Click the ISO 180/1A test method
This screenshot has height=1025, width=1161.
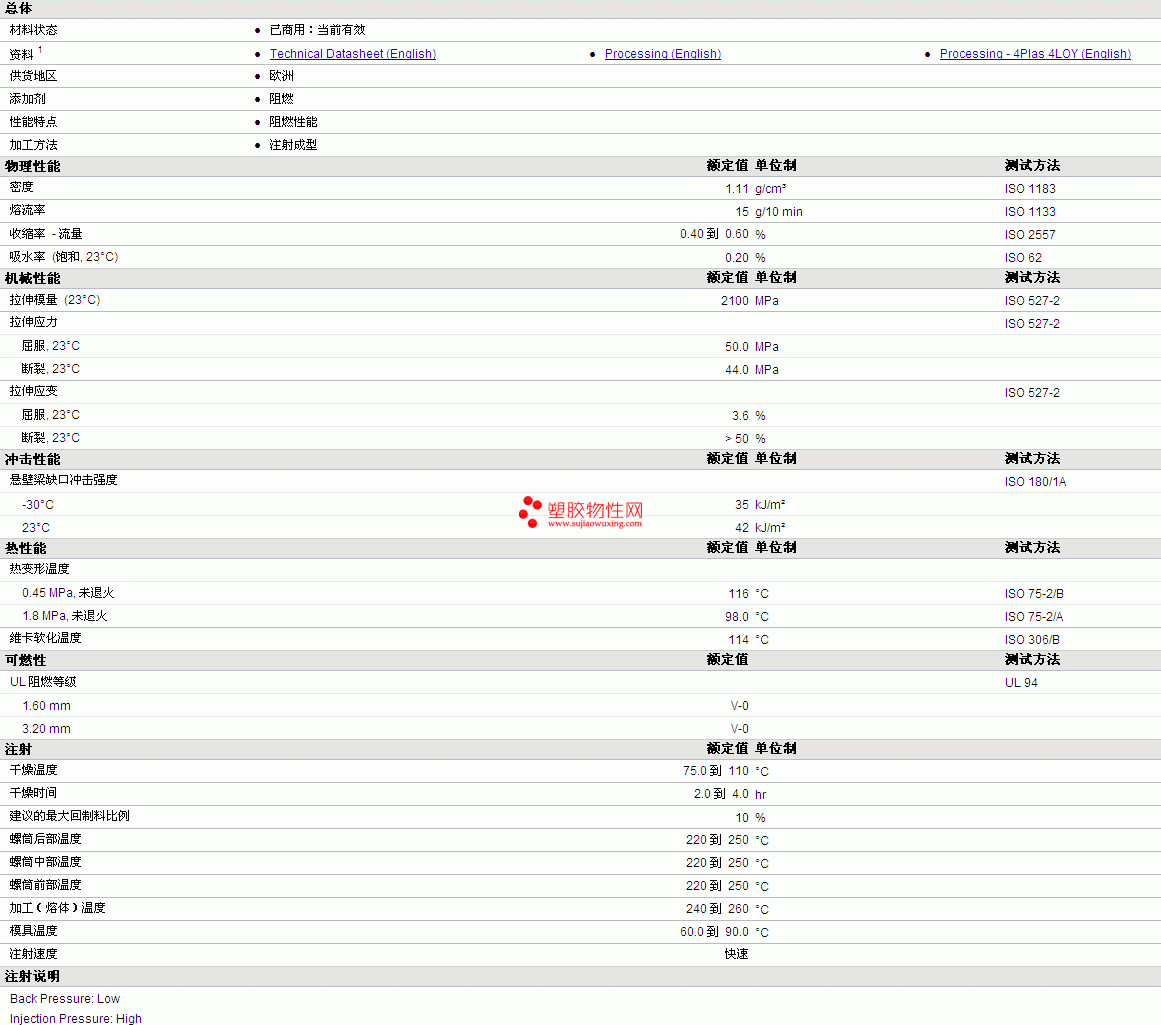pyautogui.click(x=1035, y=481)
